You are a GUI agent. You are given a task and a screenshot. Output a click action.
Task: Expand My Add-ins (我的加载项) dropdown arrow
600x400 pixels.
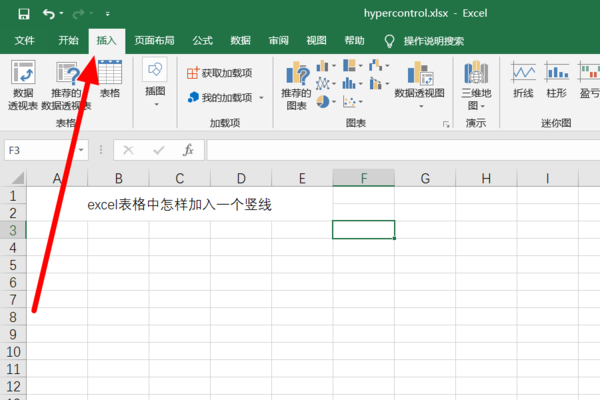(x=262, y=98)
